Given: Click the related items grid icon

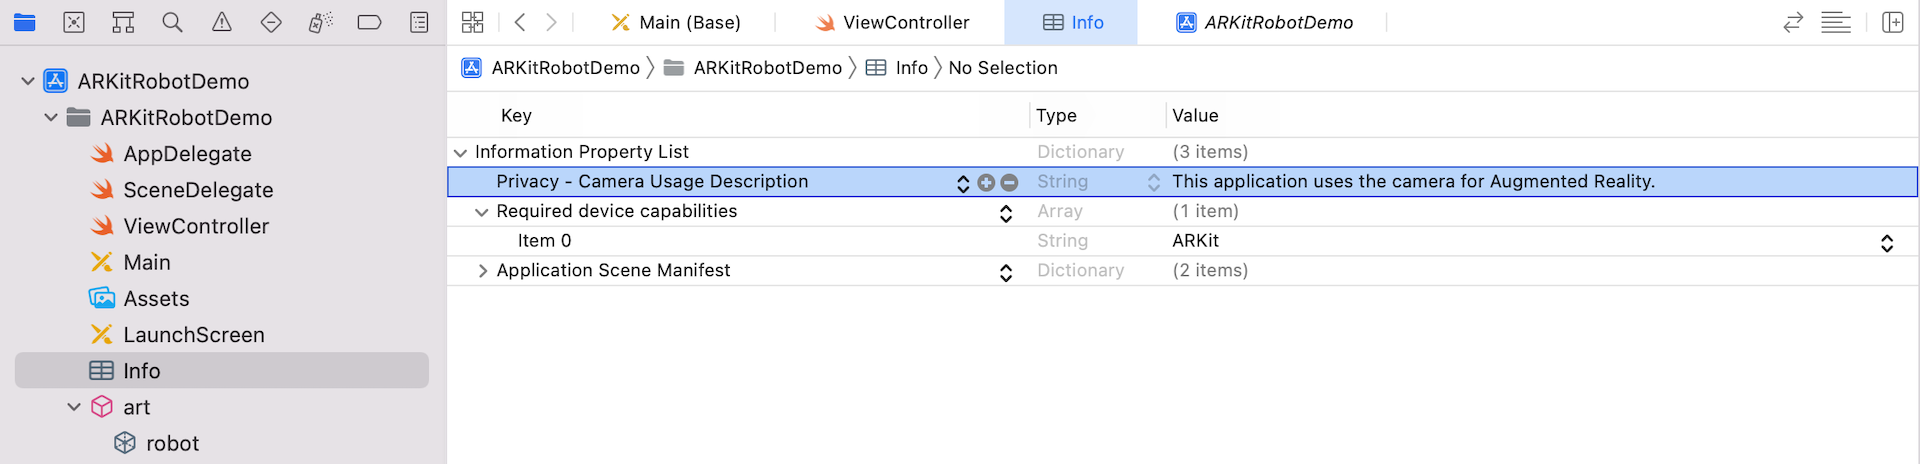Looking at the screenshot, I should click(x=473, y=22).
